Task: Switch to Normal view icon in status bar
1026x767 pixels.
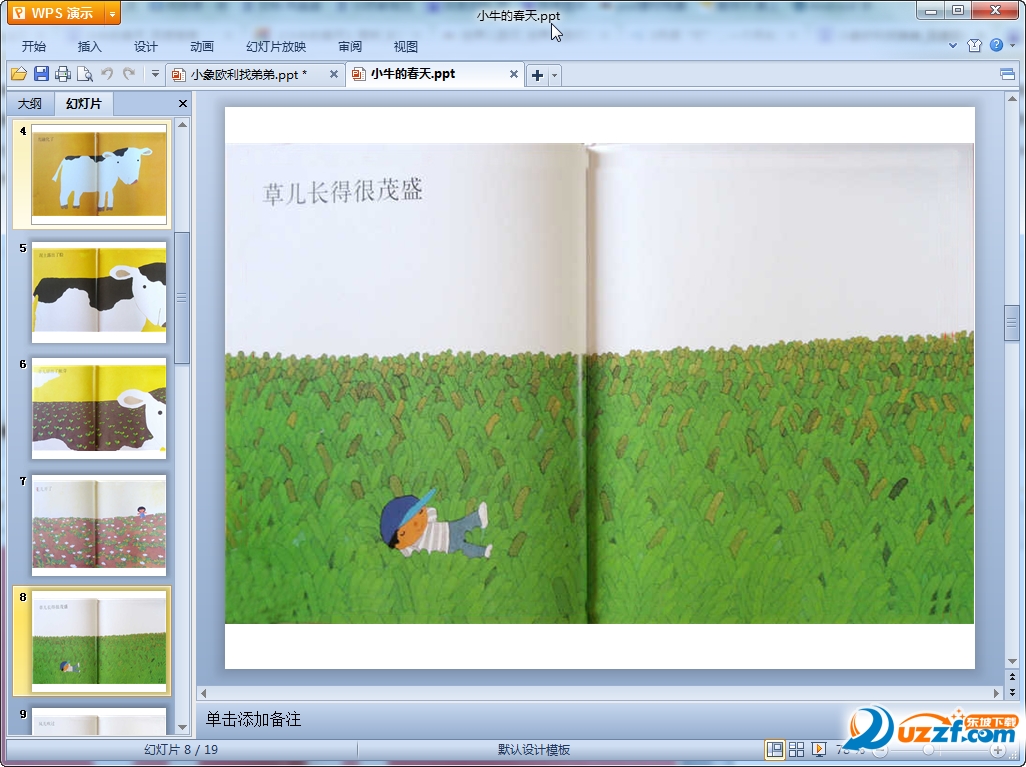Action: point(775,749)
